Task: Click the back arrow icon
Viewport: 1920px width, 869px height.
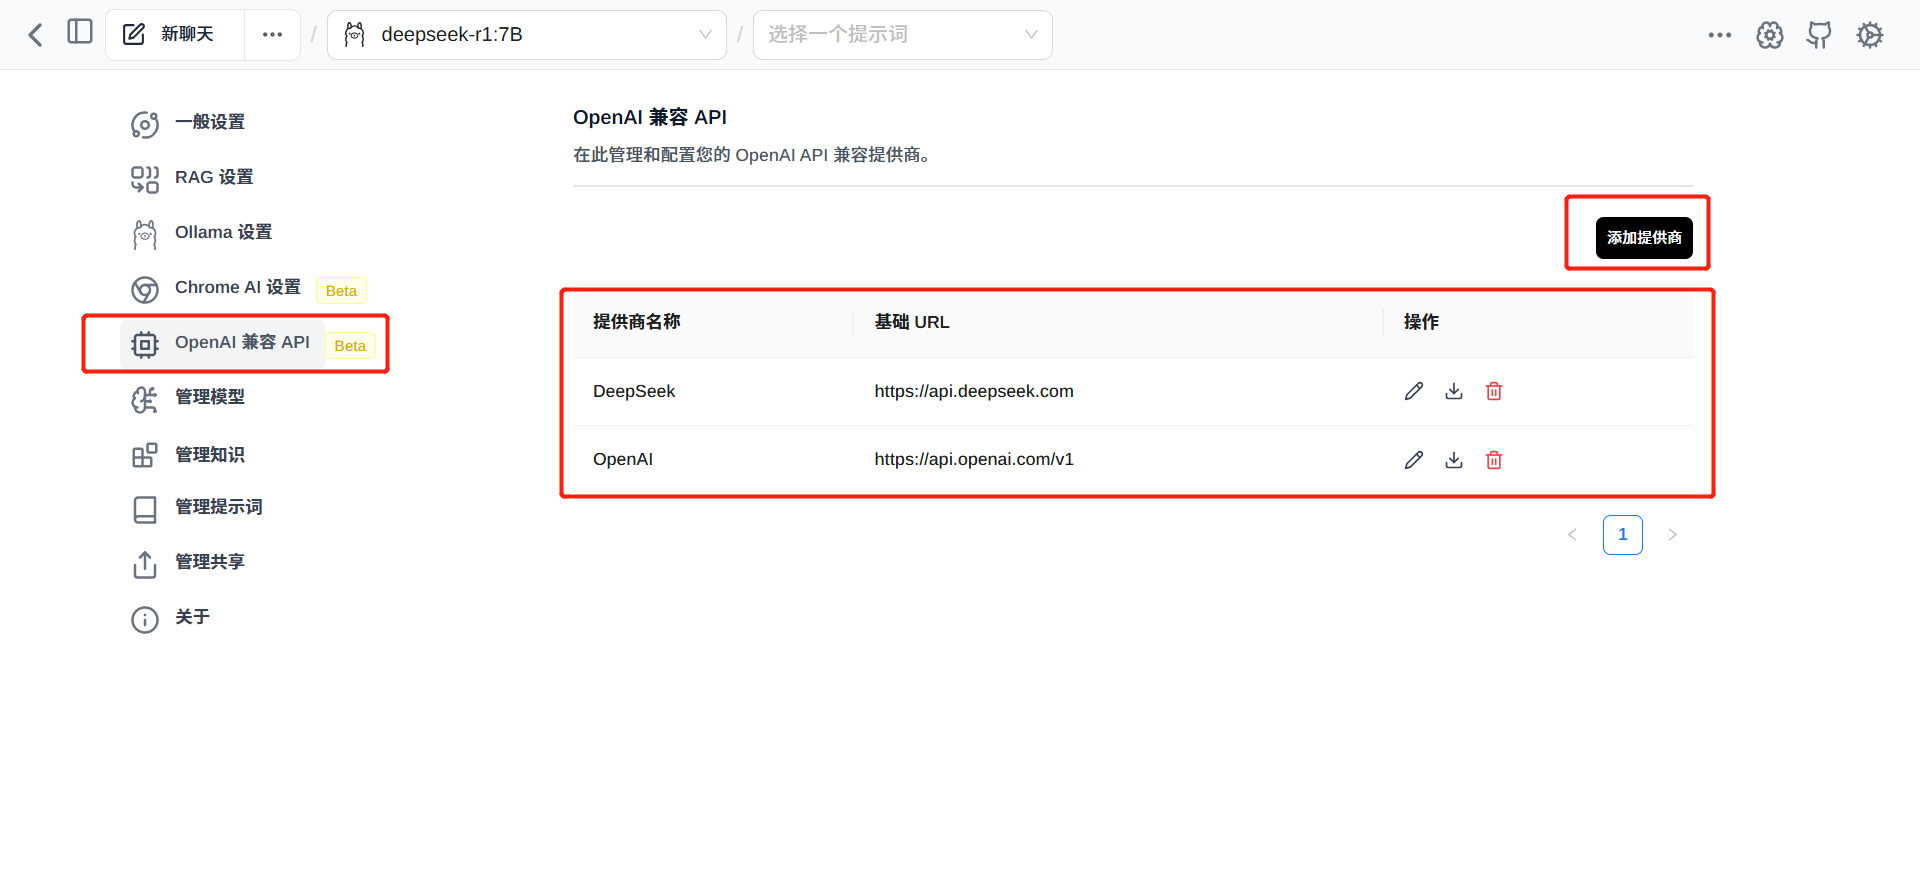Action: coord(36,35)
